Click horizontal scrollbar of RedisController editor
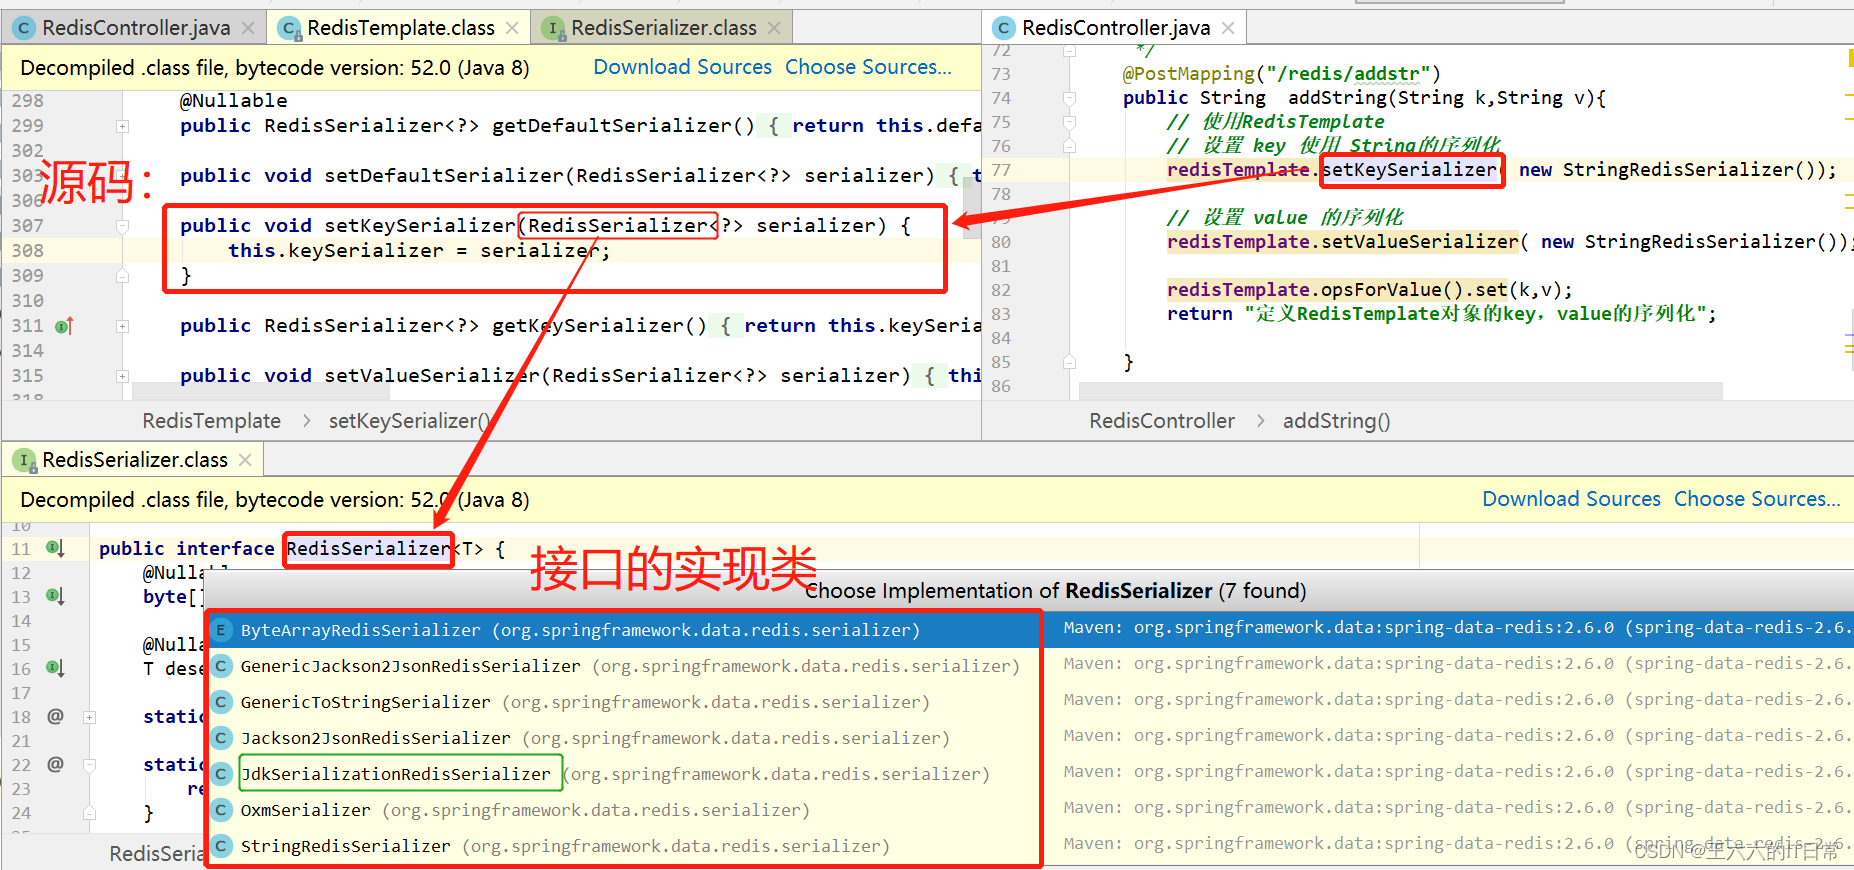1854x870 pixels. pos(1400,390)
